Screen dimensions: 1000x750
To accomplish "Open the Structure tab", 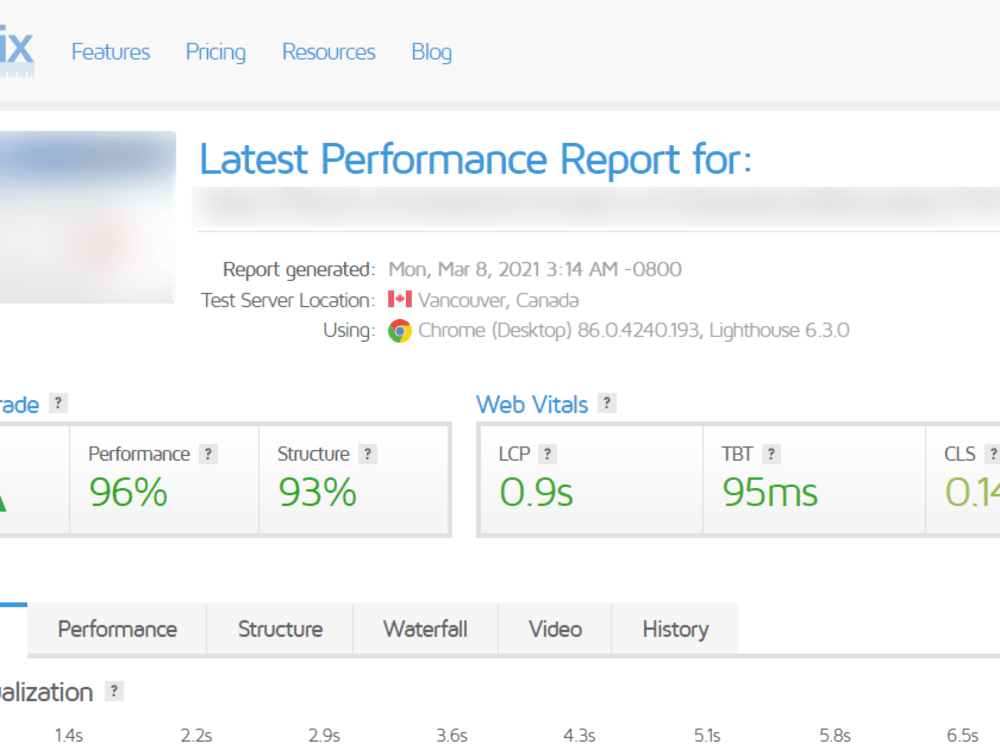I will [279, 629].
